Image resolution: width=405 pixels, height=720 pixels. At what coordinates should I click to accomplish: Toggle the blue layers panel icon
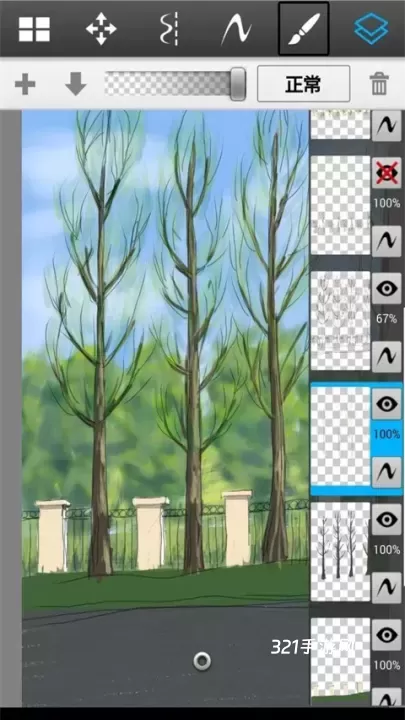(x=371, y=28)
